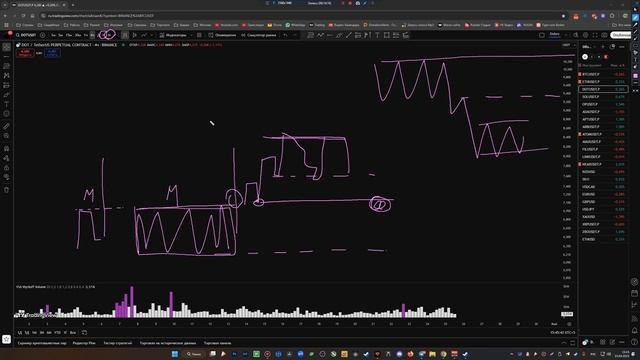Toggle magnet mode in left toolbar

7,149
